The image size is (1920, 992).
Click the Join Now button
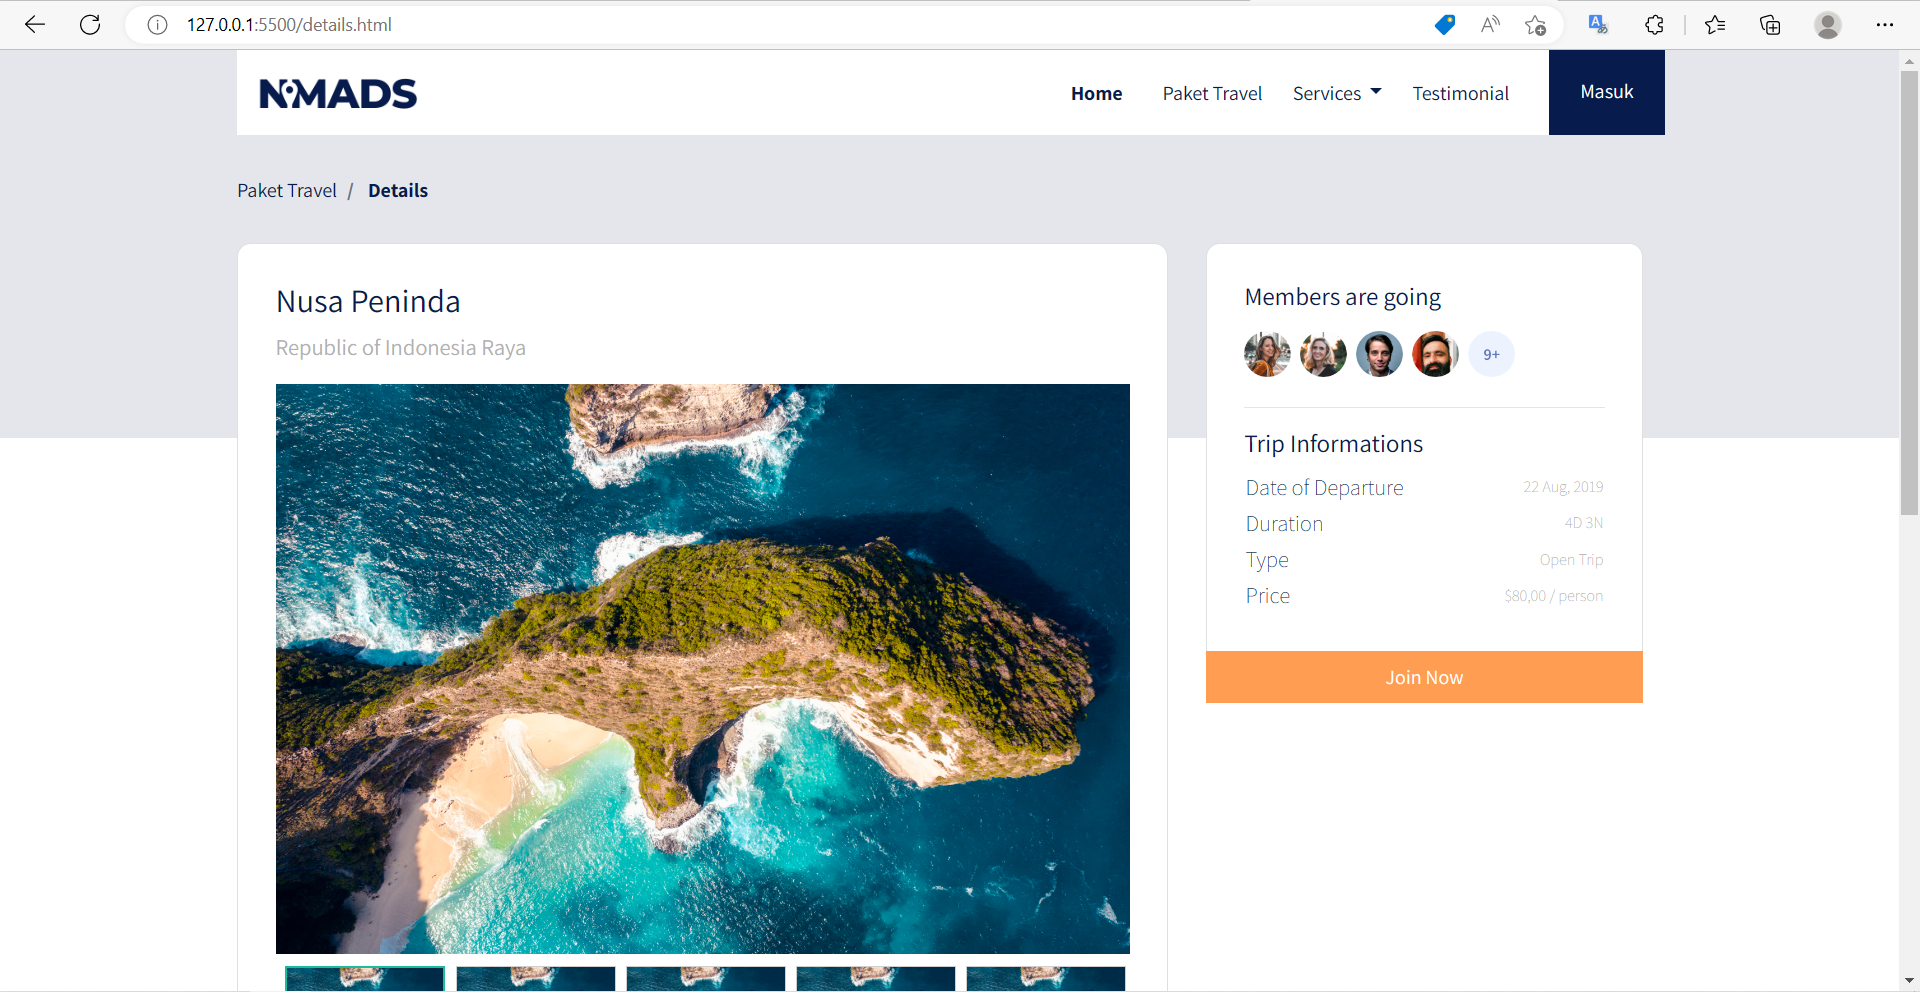coord(1424,677)
